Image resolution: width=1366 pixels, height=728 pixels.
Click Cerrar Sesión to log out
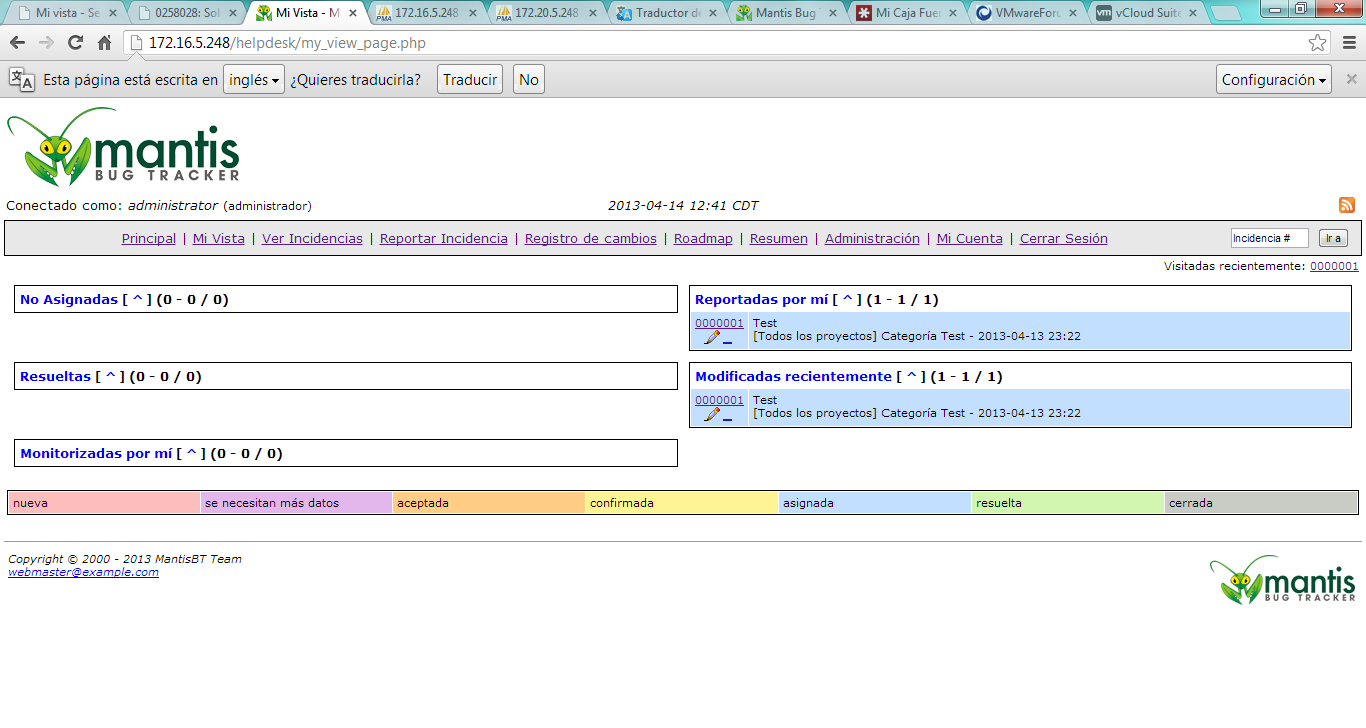tap(1064, 239)
